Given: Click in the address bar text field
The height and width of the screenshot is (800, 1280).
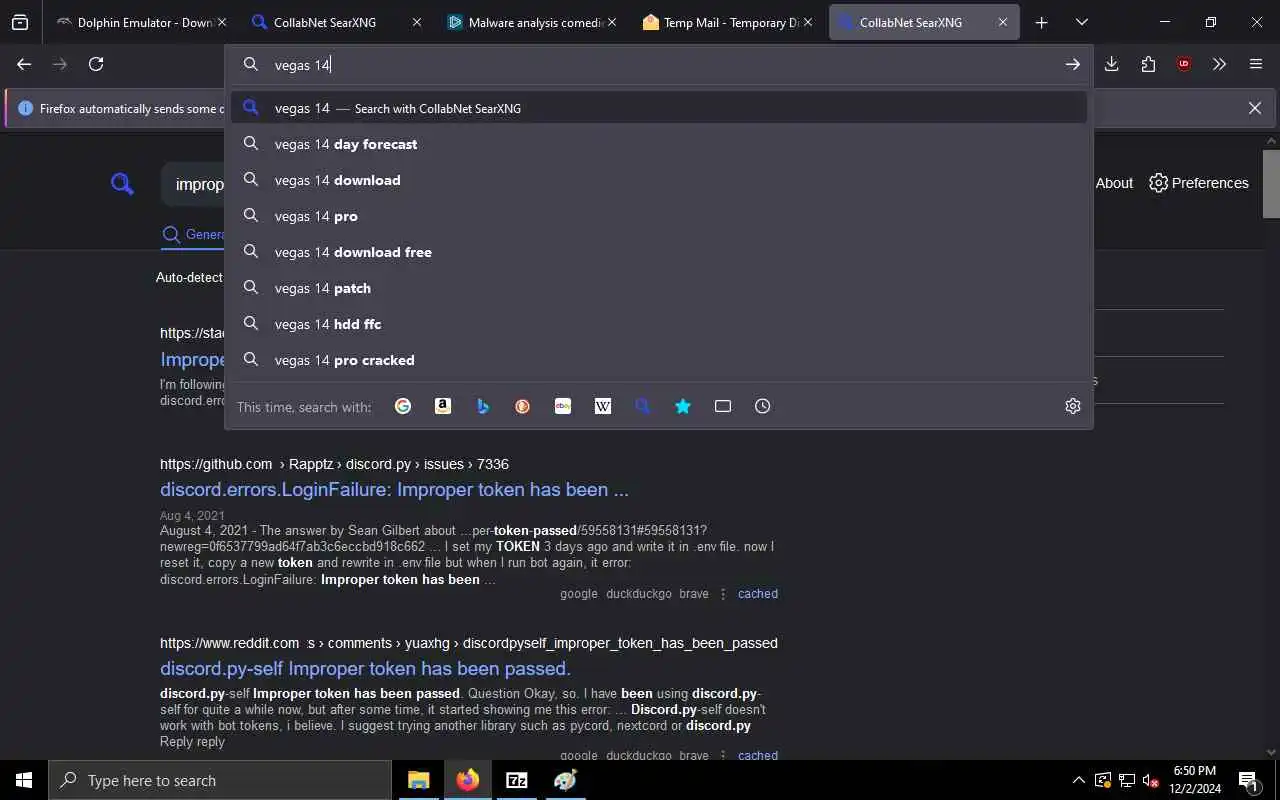Looking at the screenshot, I should click(x=660, y=64).
